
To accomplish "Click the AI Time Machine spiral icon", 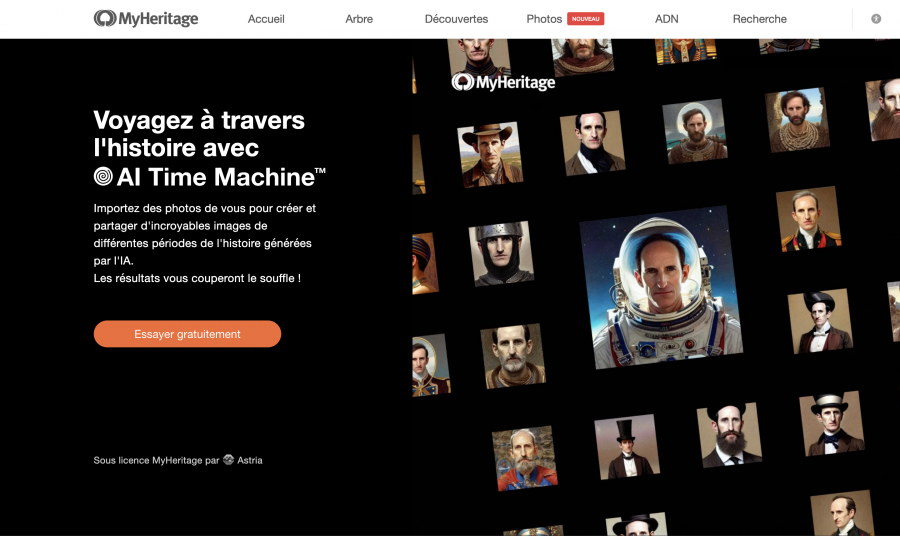I will click(103, 176).
